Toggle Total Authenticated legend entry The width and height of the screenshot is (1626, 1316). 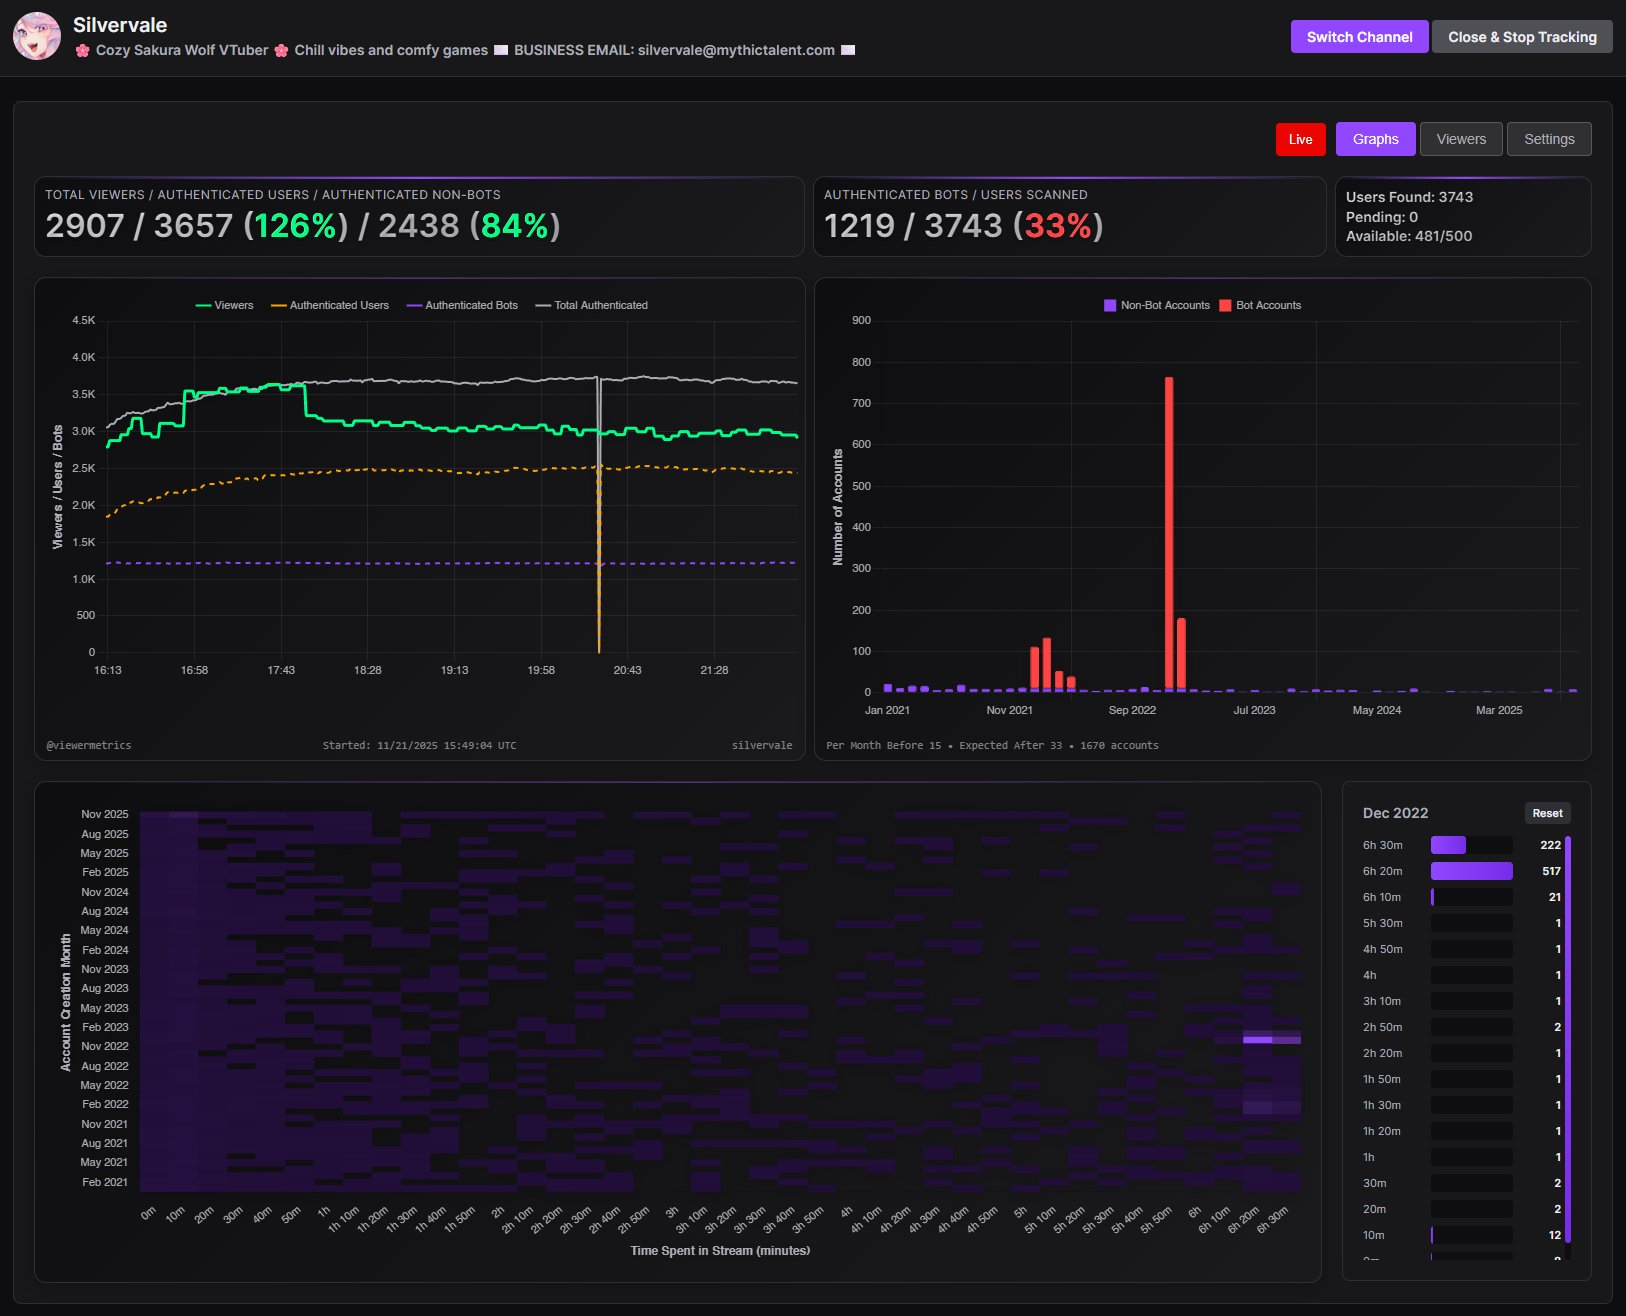click(592, 305)
